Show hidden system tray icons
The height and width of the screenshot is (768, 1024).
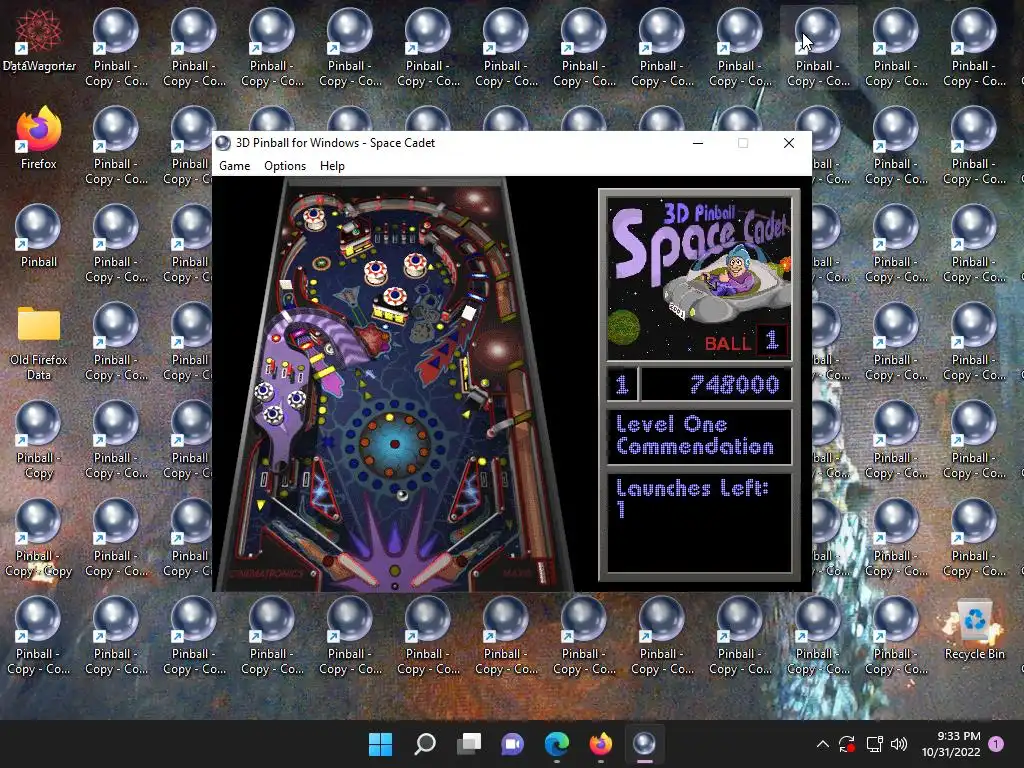tap(823, 744)
